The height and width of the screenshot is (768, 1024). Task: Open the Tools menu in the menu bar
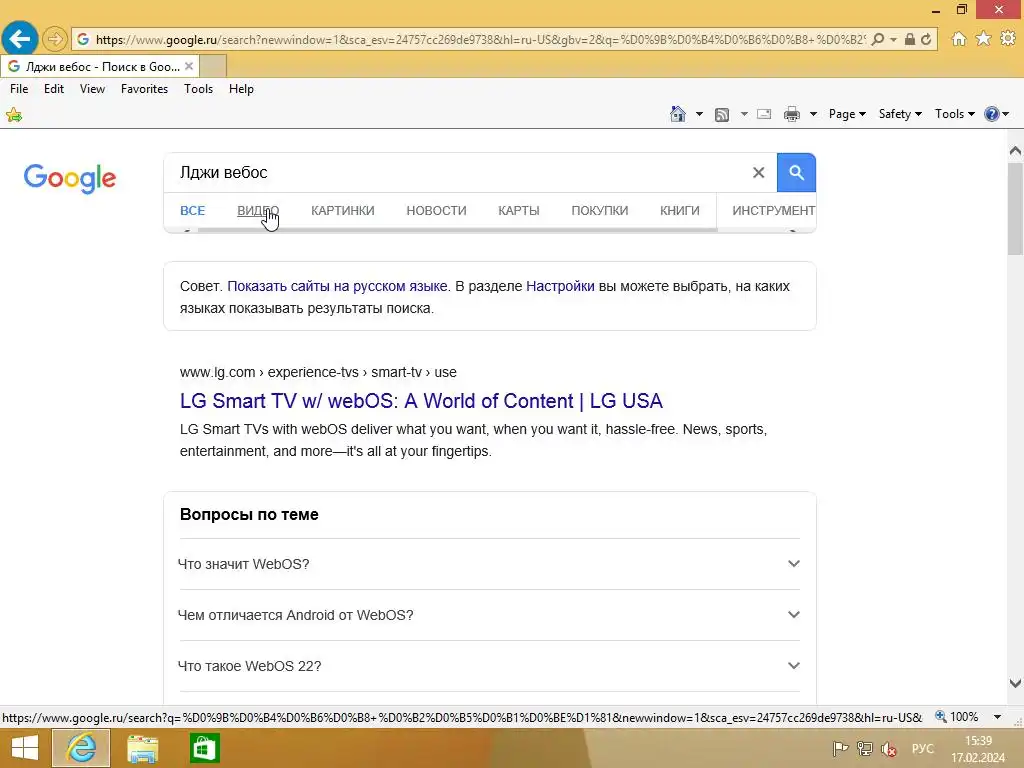point(199,89)
